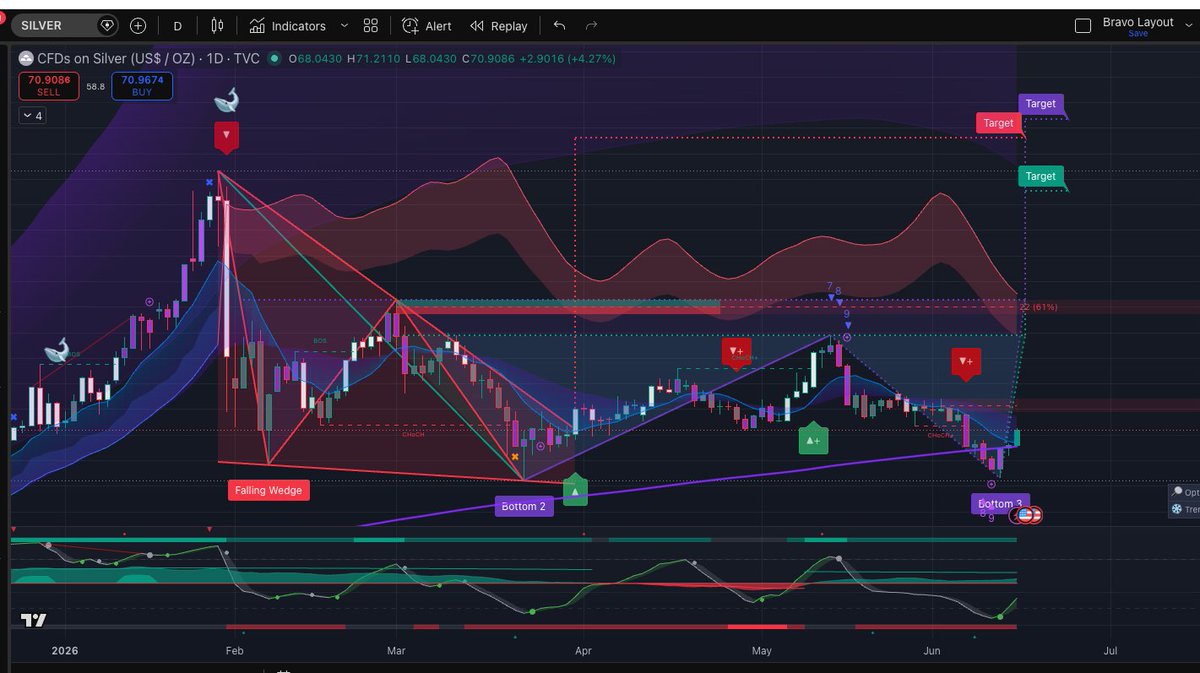Start bar Replay mode
This screenshot has height=673, width=1200.
point(498,26)
